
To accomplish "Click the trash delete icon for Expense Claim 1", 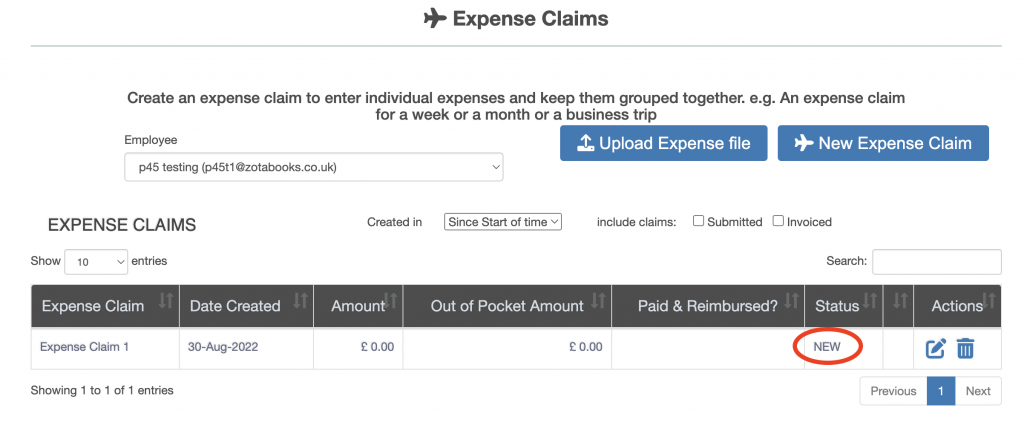I will click(965, 348).
